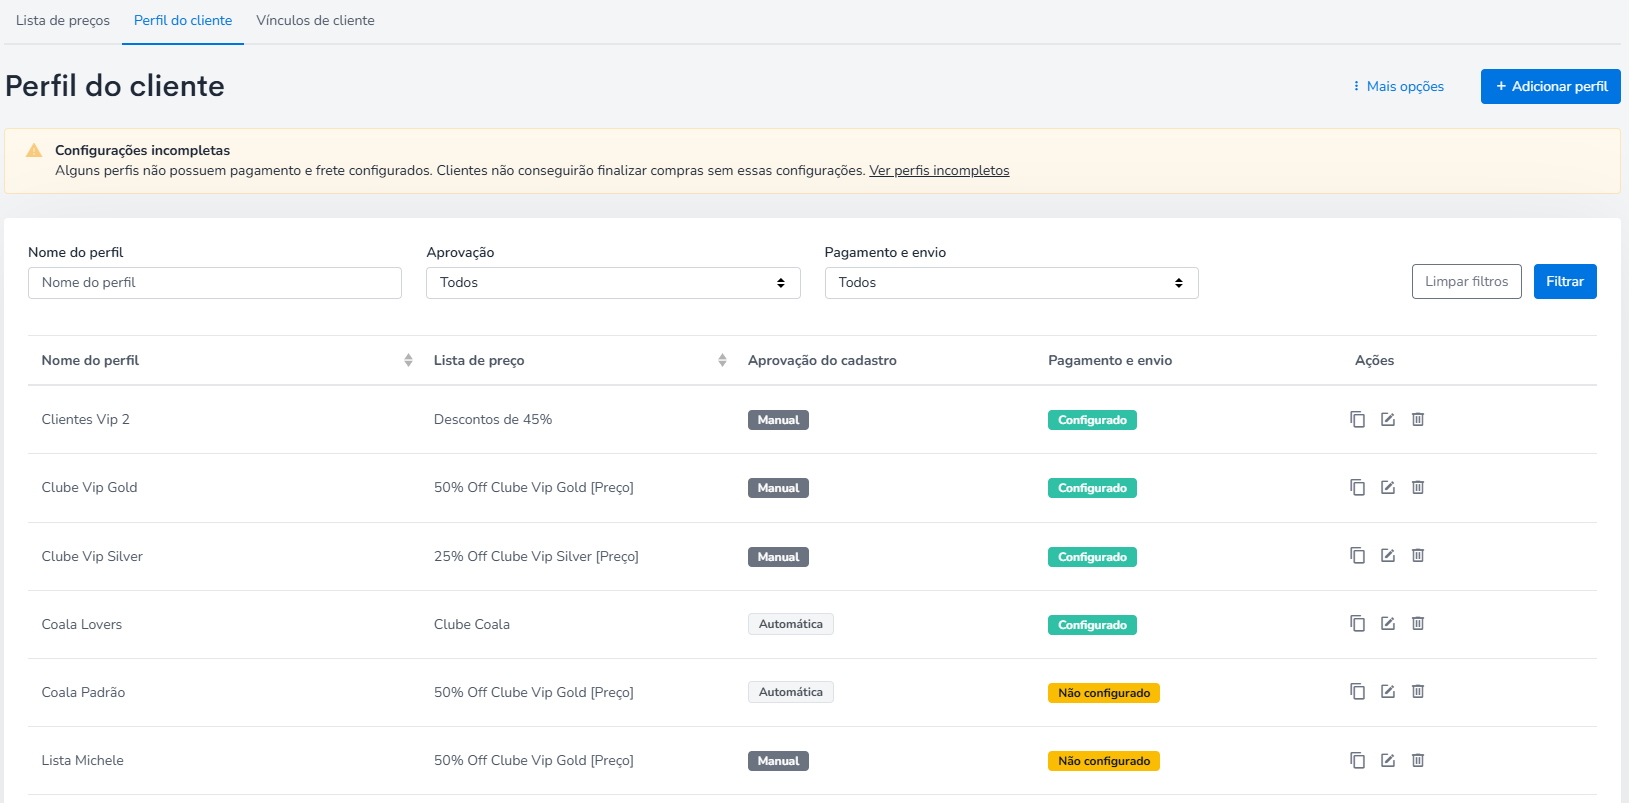Screen dimensions: 1629x803
Task: Click Manual badge in Lista Michele row
Action: 778,761
